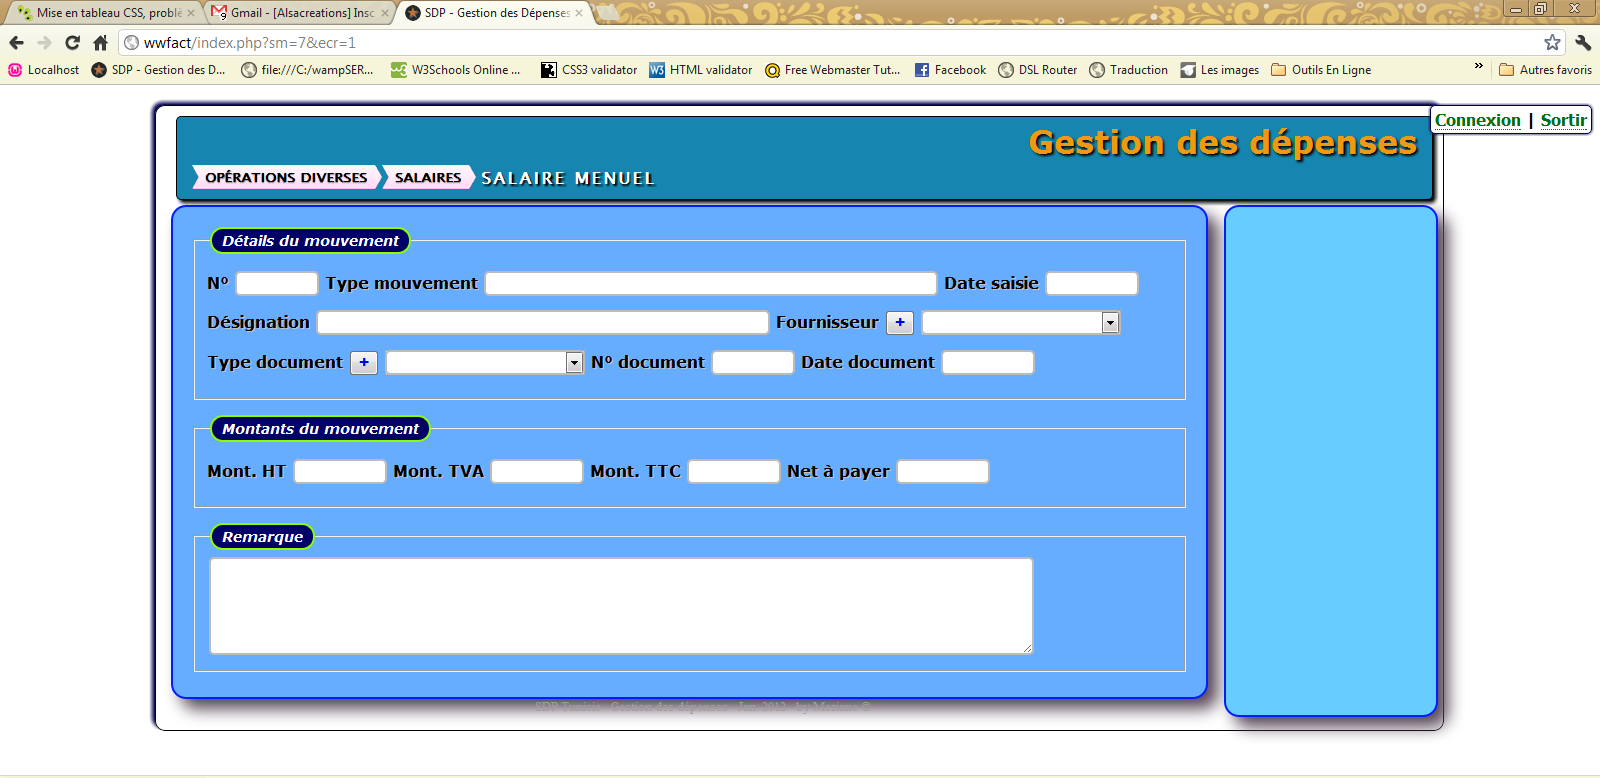Add a new Fournisseur with plus button
Image resolution: width=1600 pixels, height=778 pixels.
click(900, 322)
